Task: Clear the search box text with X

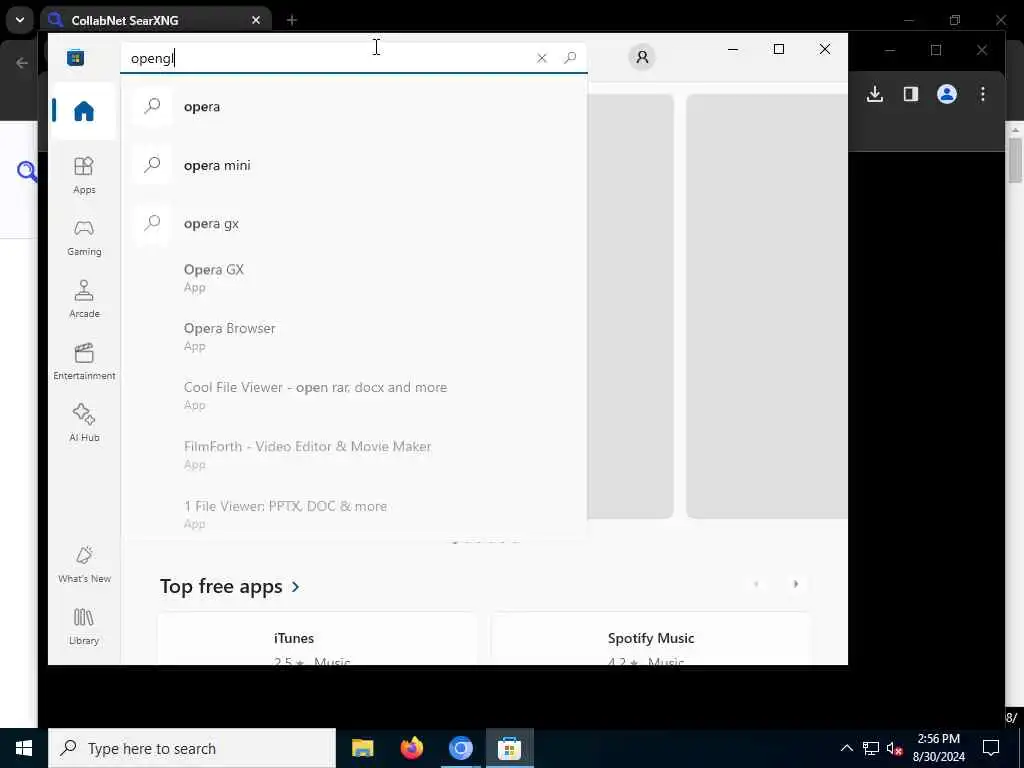Action: (541, 58)
